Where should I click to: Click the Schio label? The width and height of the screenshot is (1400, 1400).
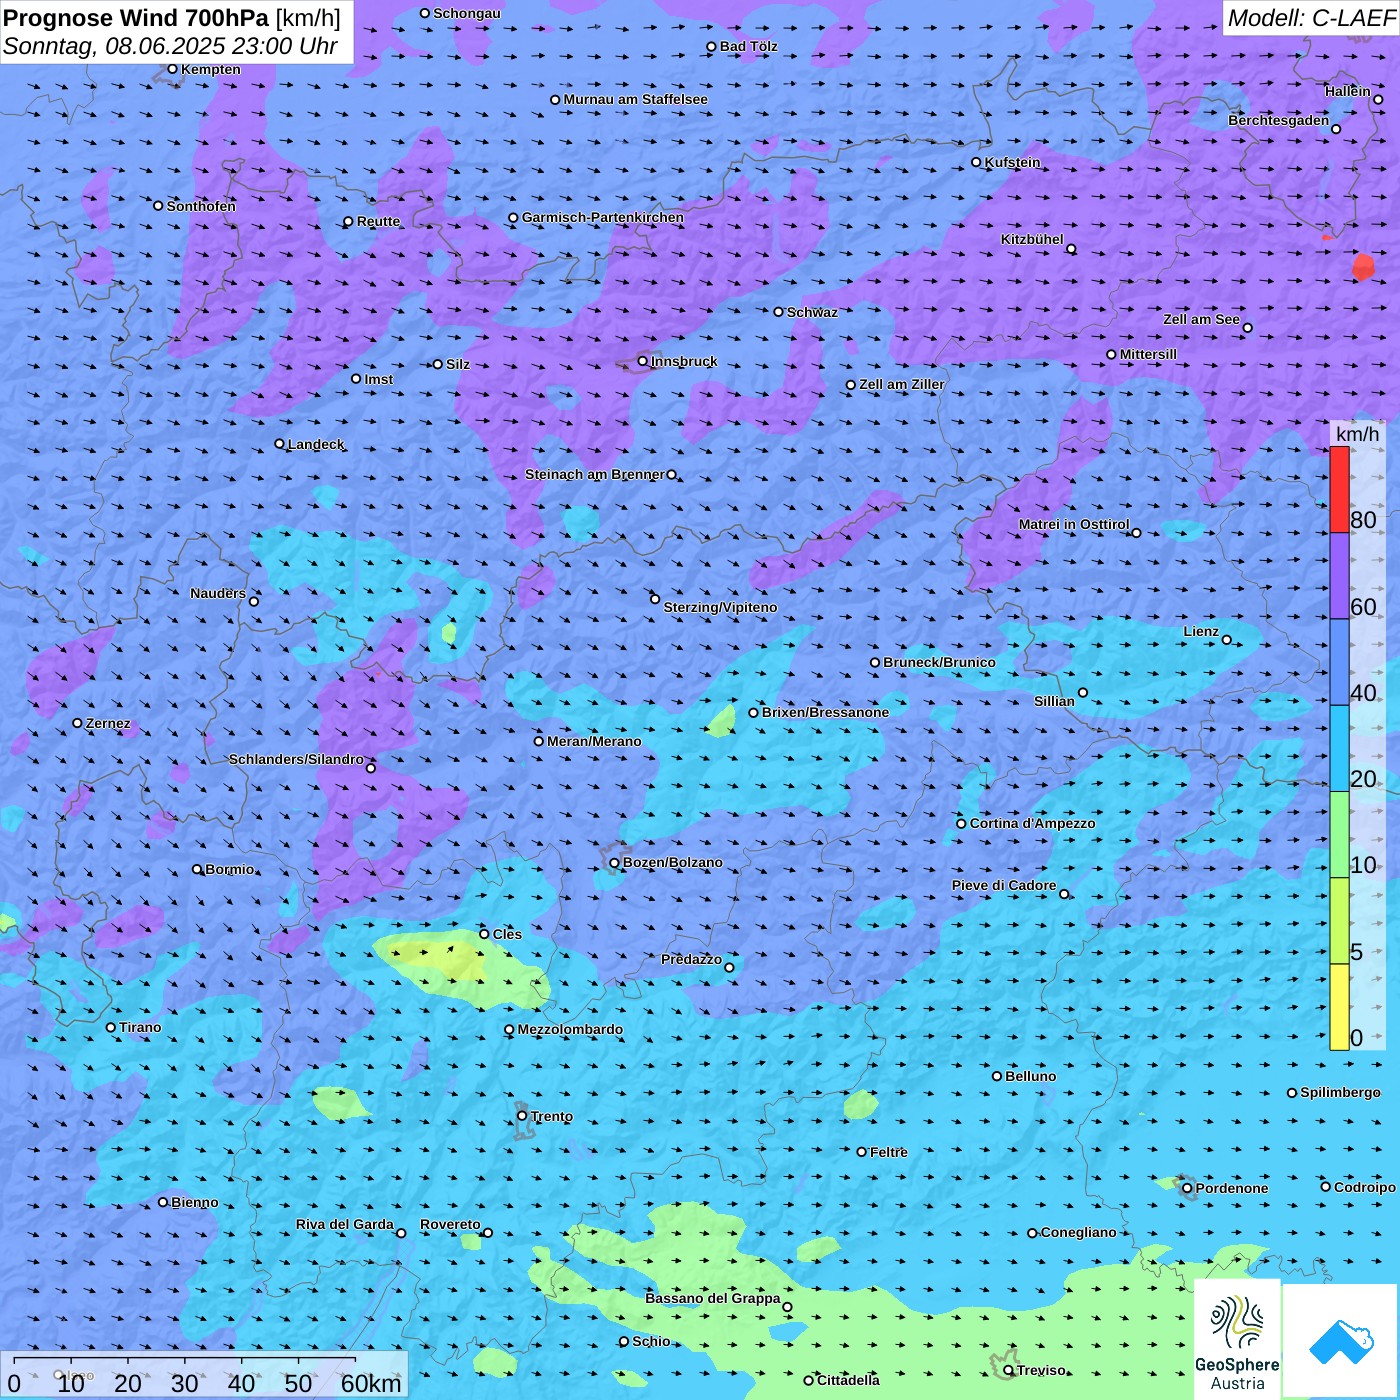pyautogui.click(x=651, y=1341)
